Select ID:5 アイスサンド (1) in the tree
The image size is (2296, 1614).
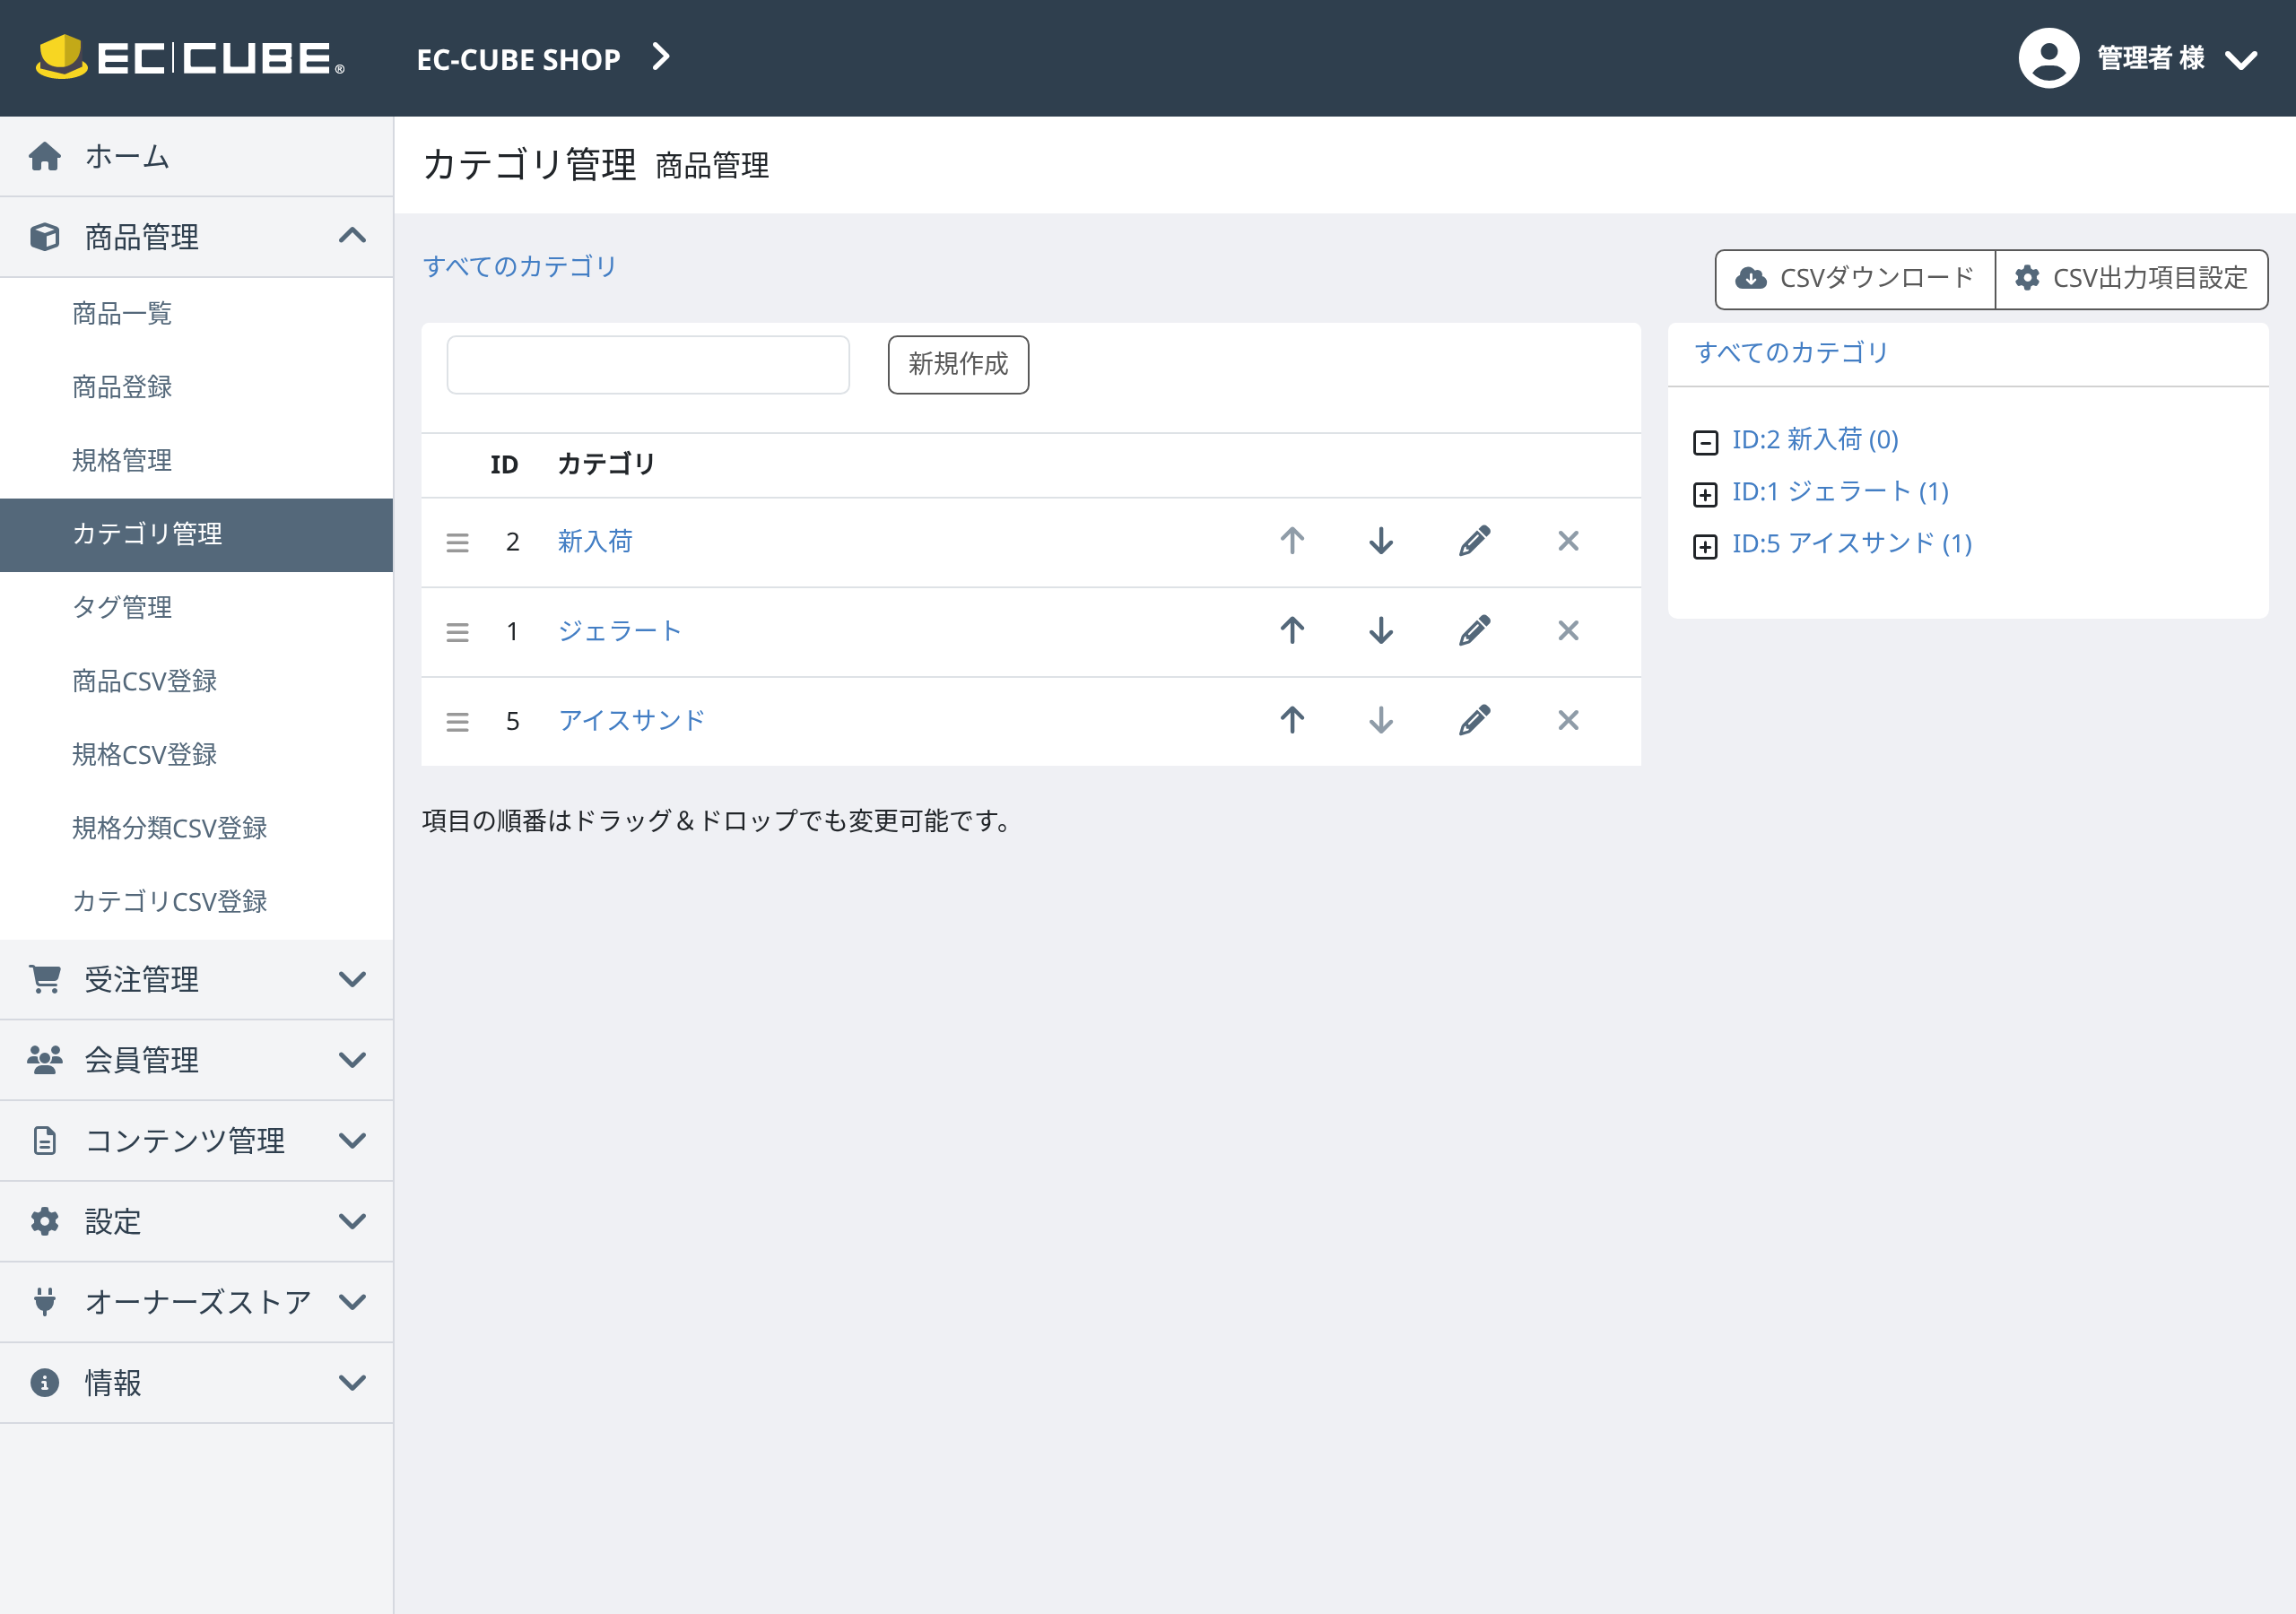coord(1852,543)
